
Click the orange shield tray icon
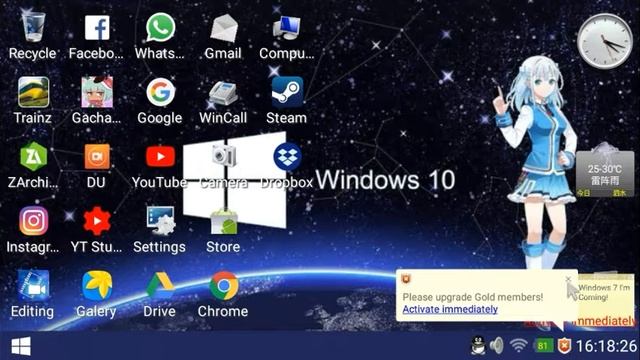[x=564, y=346]
